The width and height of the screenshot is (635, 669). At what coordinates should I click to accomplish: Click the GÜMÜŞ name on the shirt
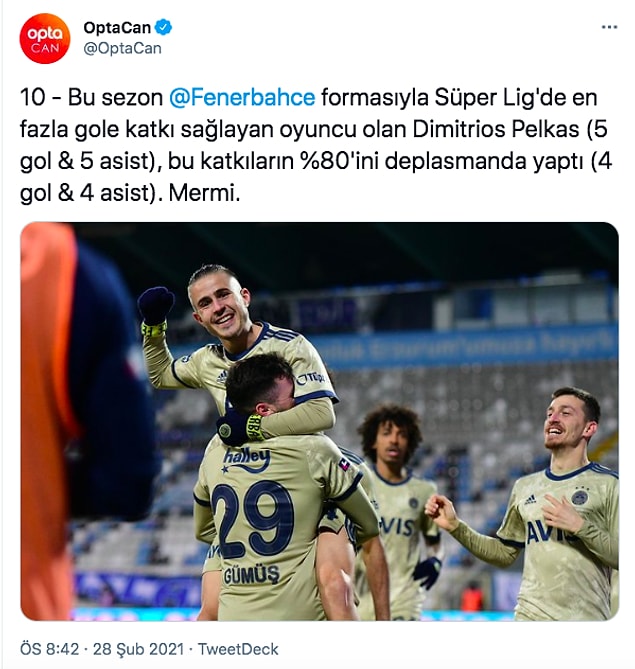(252, 575)
